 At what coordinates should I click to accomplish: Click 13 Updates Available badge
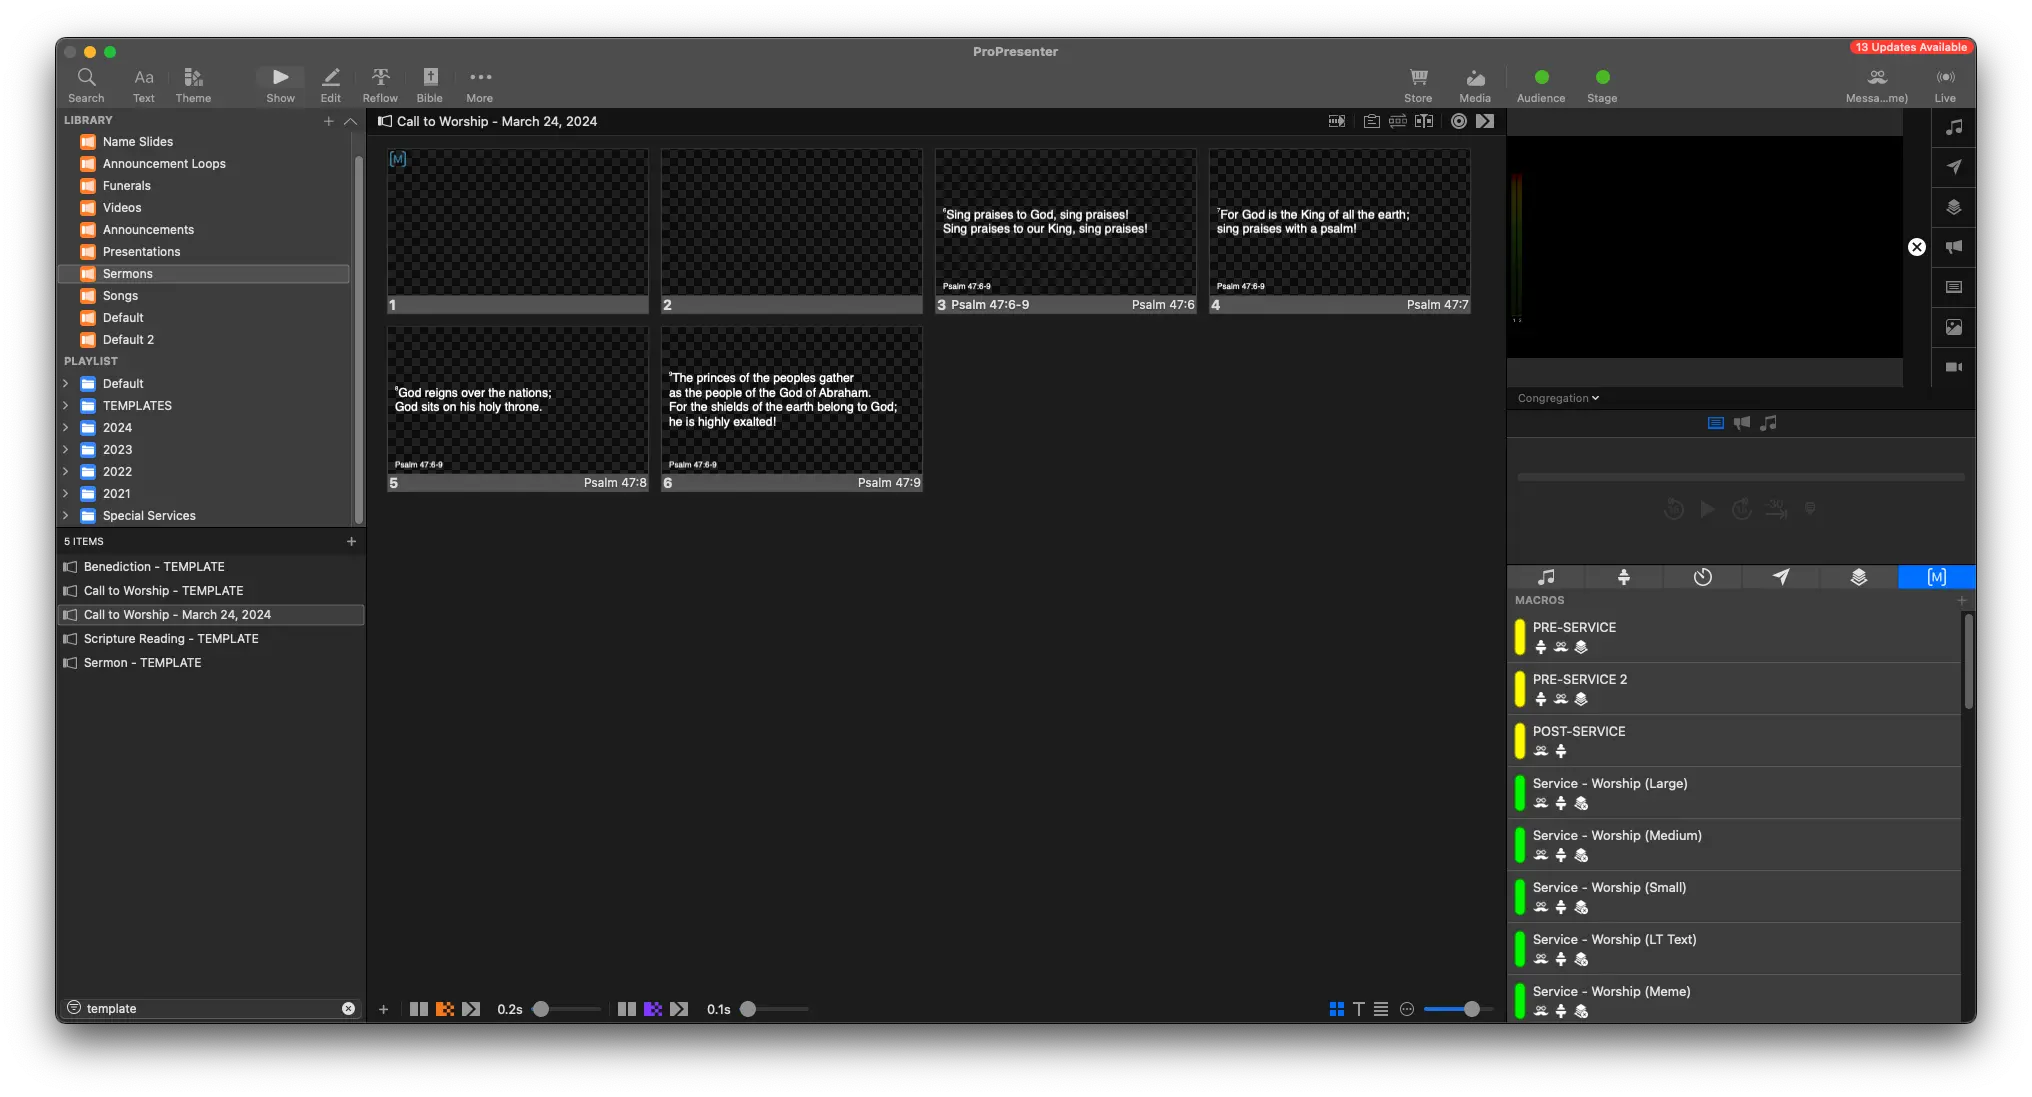1910,47
